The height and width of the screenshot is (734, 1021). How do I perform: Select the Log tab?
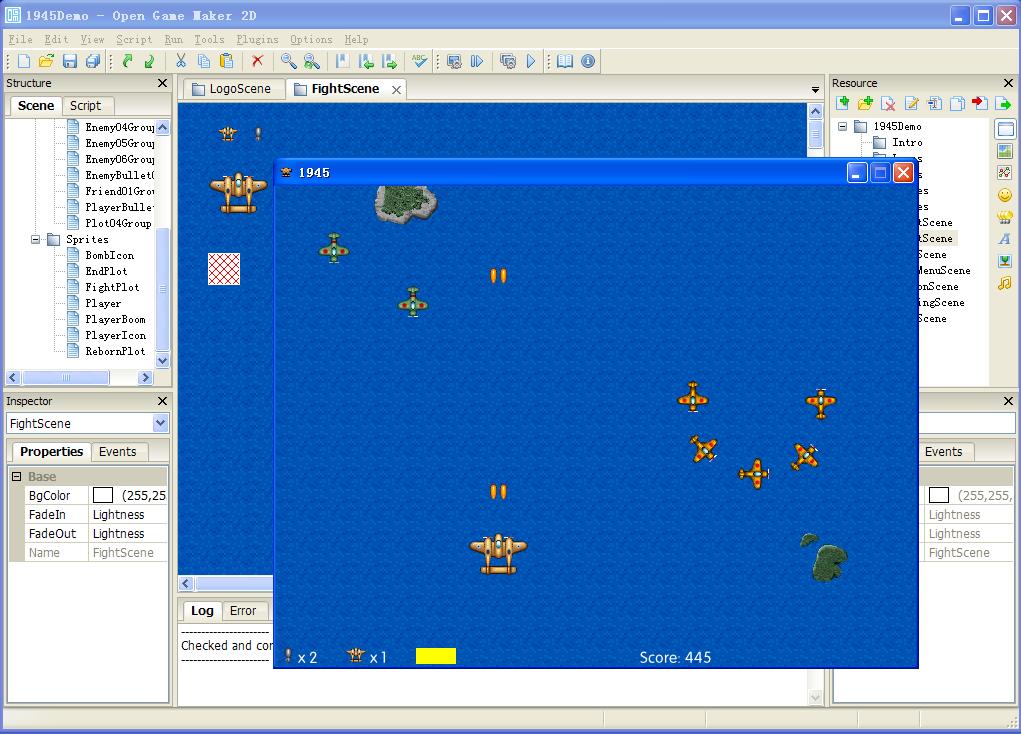point(202,611)
